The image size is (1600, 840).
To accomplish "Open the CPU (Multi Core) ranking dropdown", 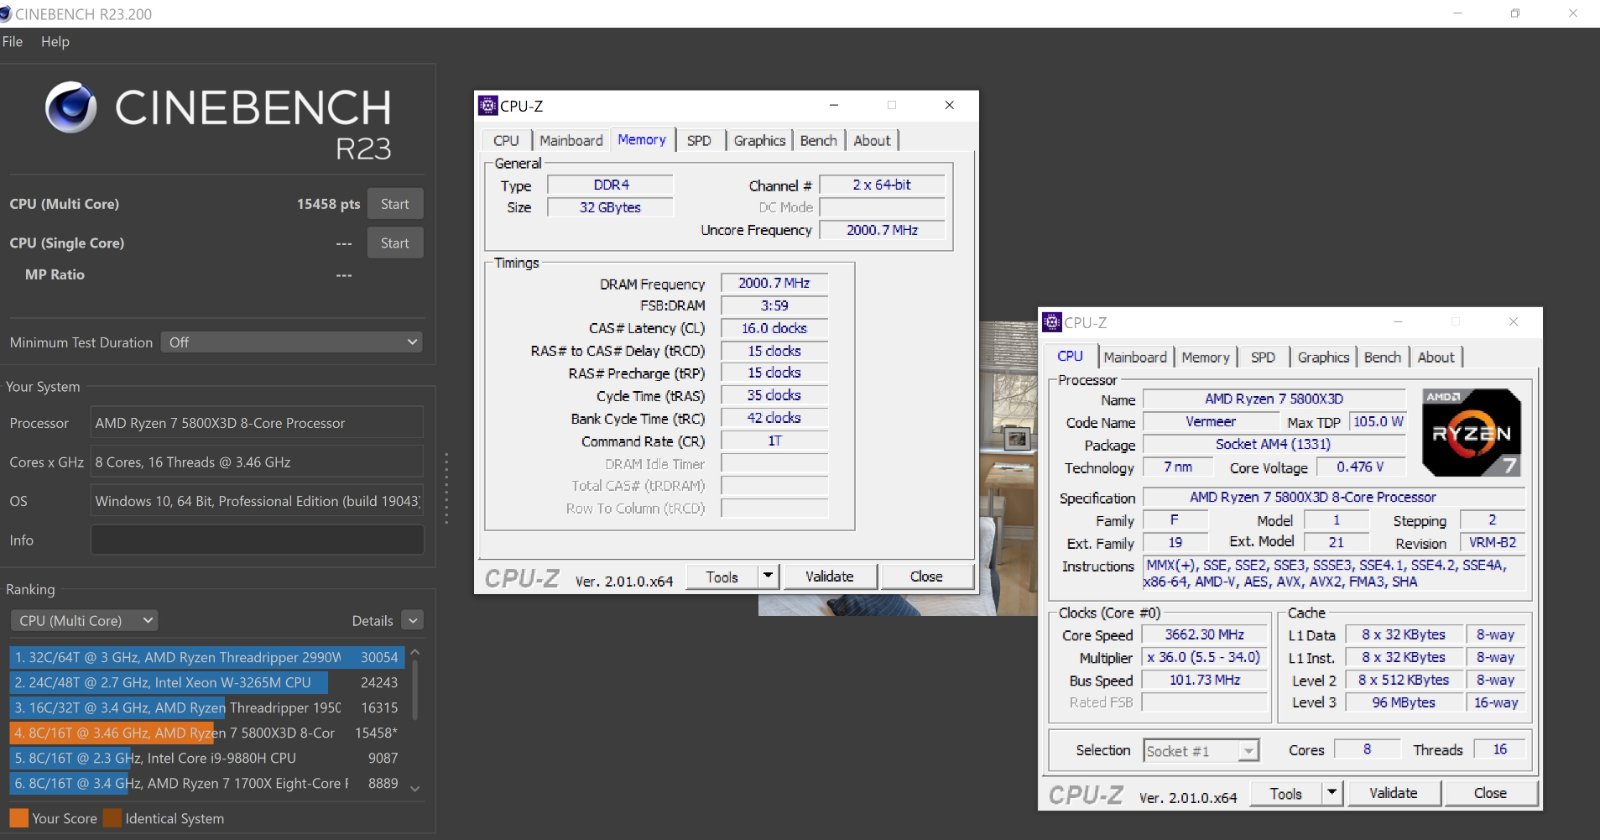I will click(86, 621).
